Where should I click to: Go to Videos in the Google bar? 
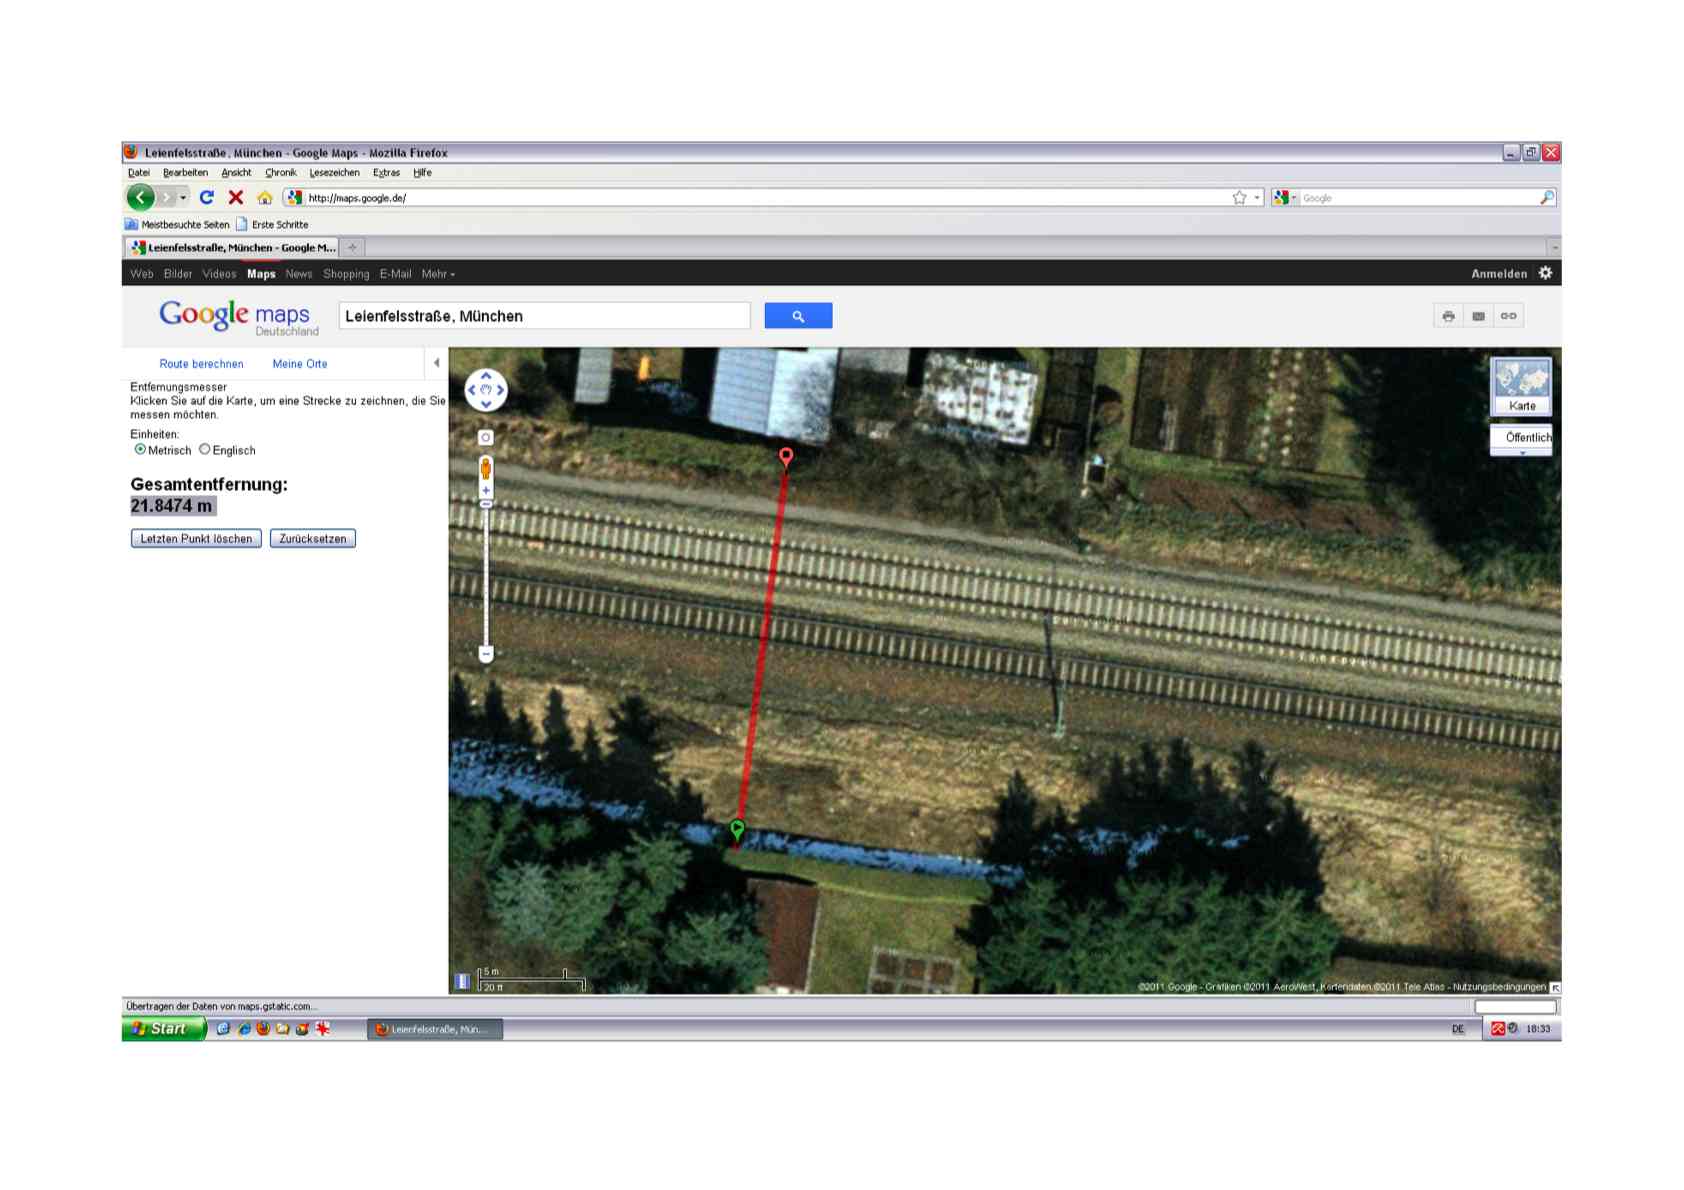point(219,274)
